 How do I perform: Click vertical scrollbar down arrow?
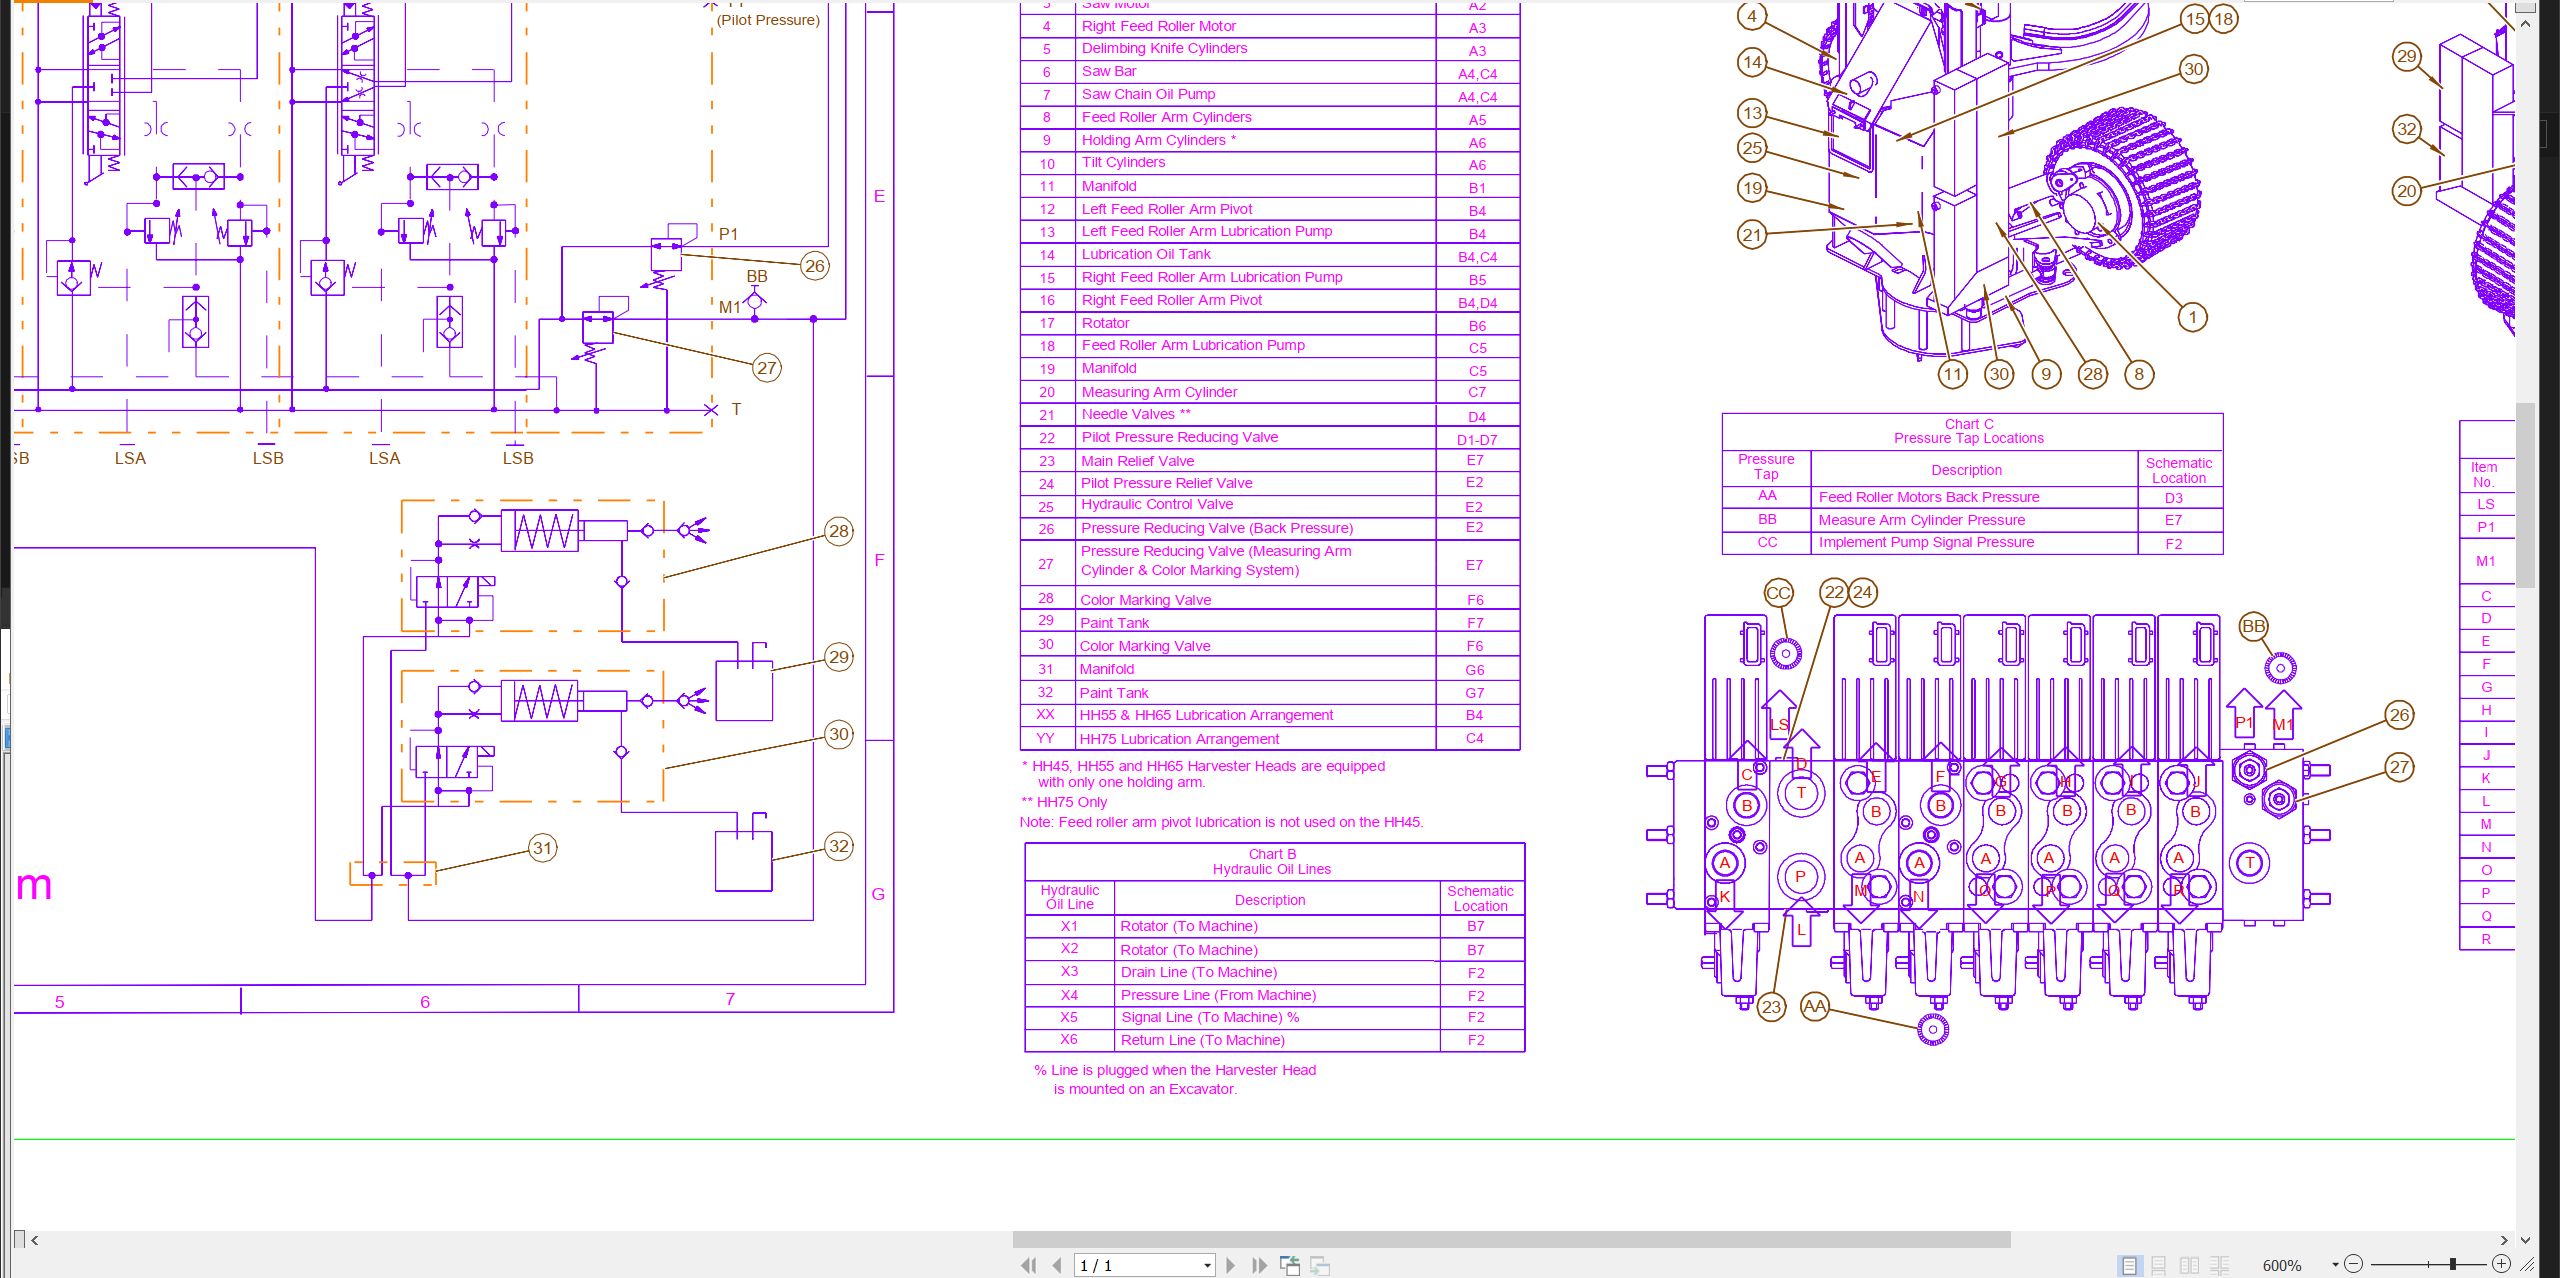[2525, 1240]
